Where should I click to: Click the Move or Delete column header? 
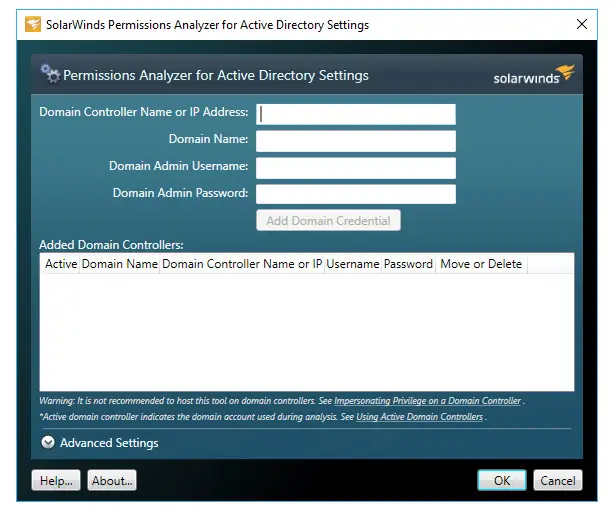[481, 264]
